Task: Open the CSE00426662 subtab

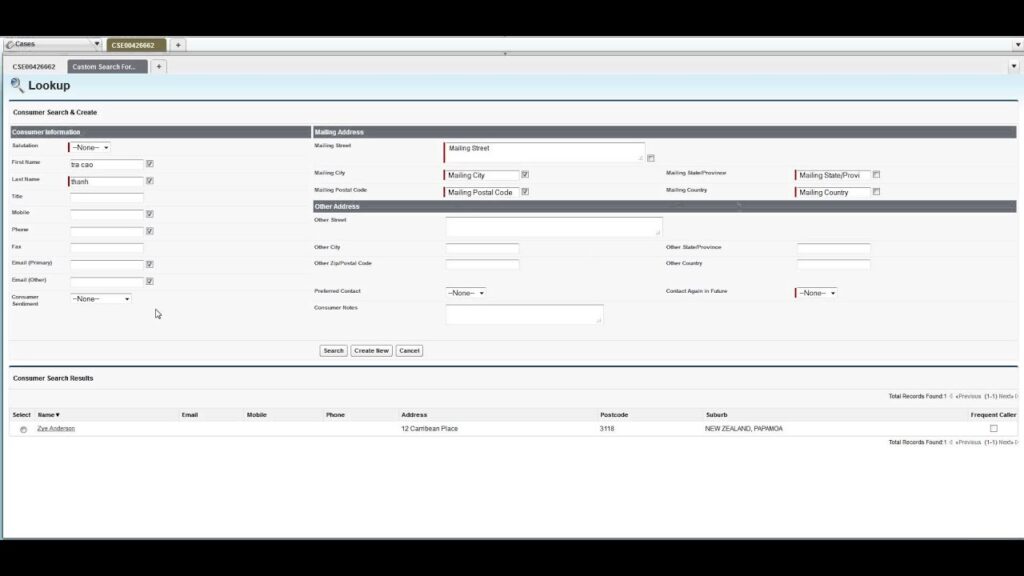Action: [x=34, y=67]
